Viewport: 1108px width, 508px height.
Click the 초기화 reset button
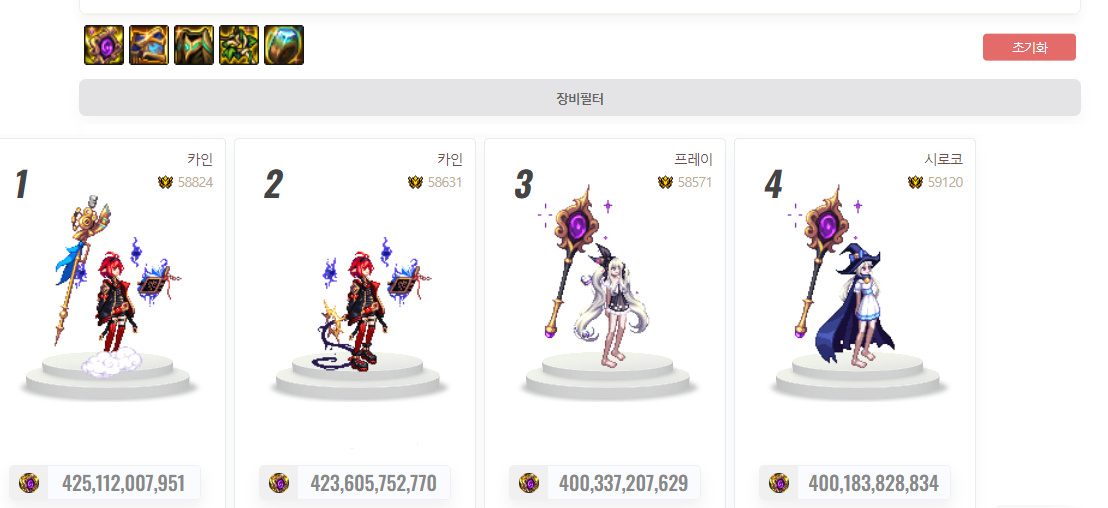1029,47
